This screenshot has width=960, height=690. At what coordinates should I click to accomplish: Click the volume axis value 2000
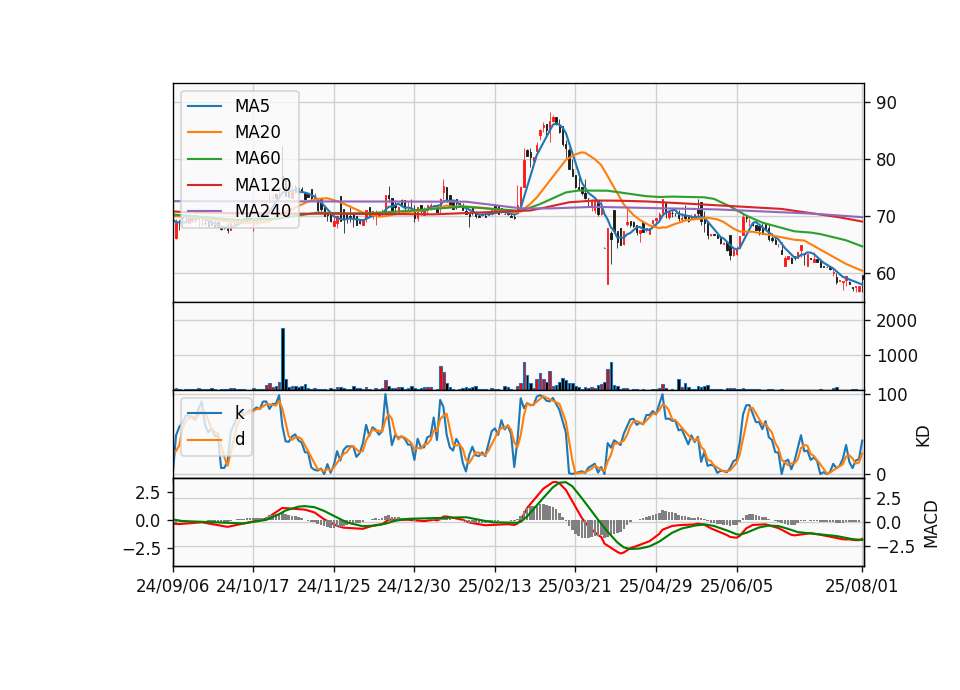click(896, 321)
